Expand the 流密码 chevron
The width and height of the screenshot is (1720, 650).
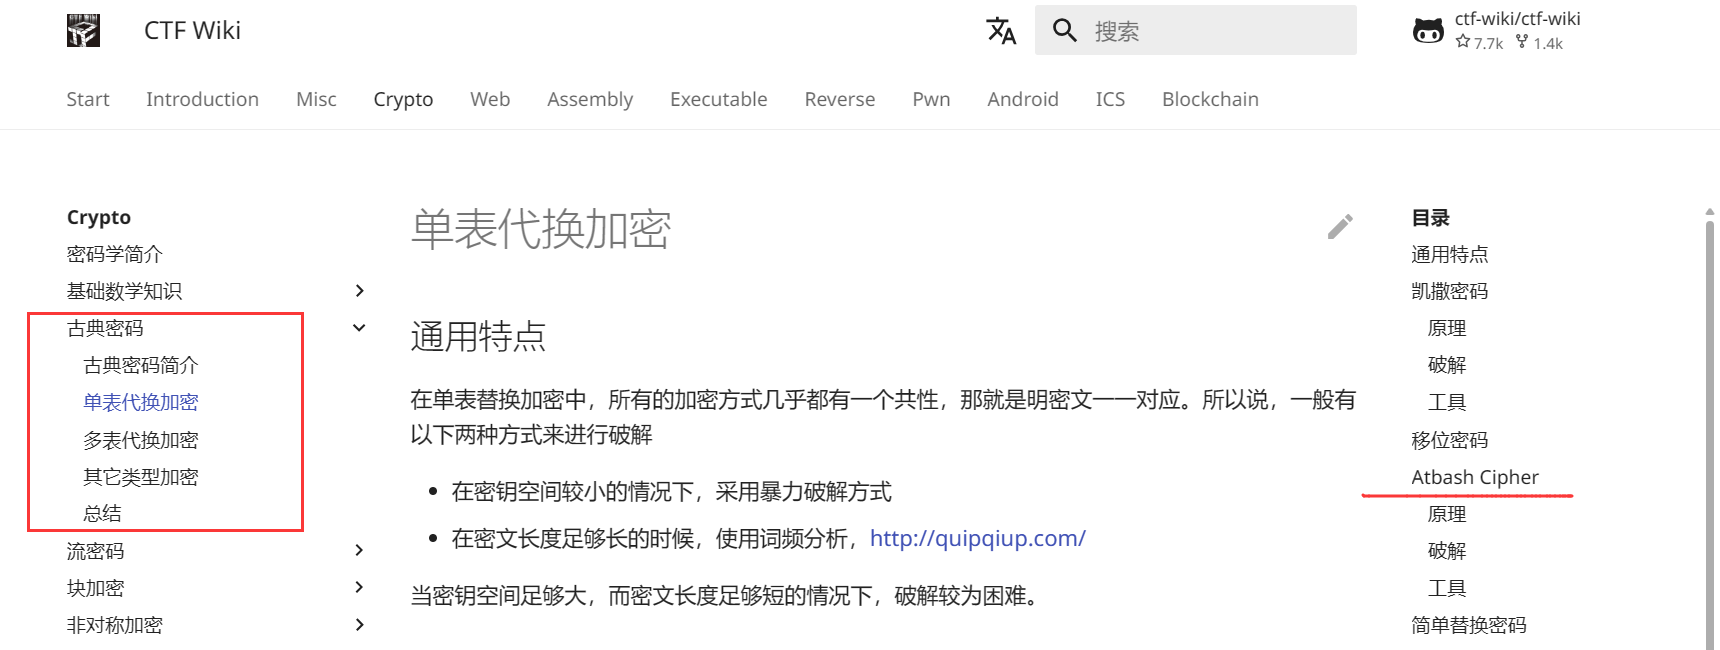pyautogui.click(x=360, y=551)
